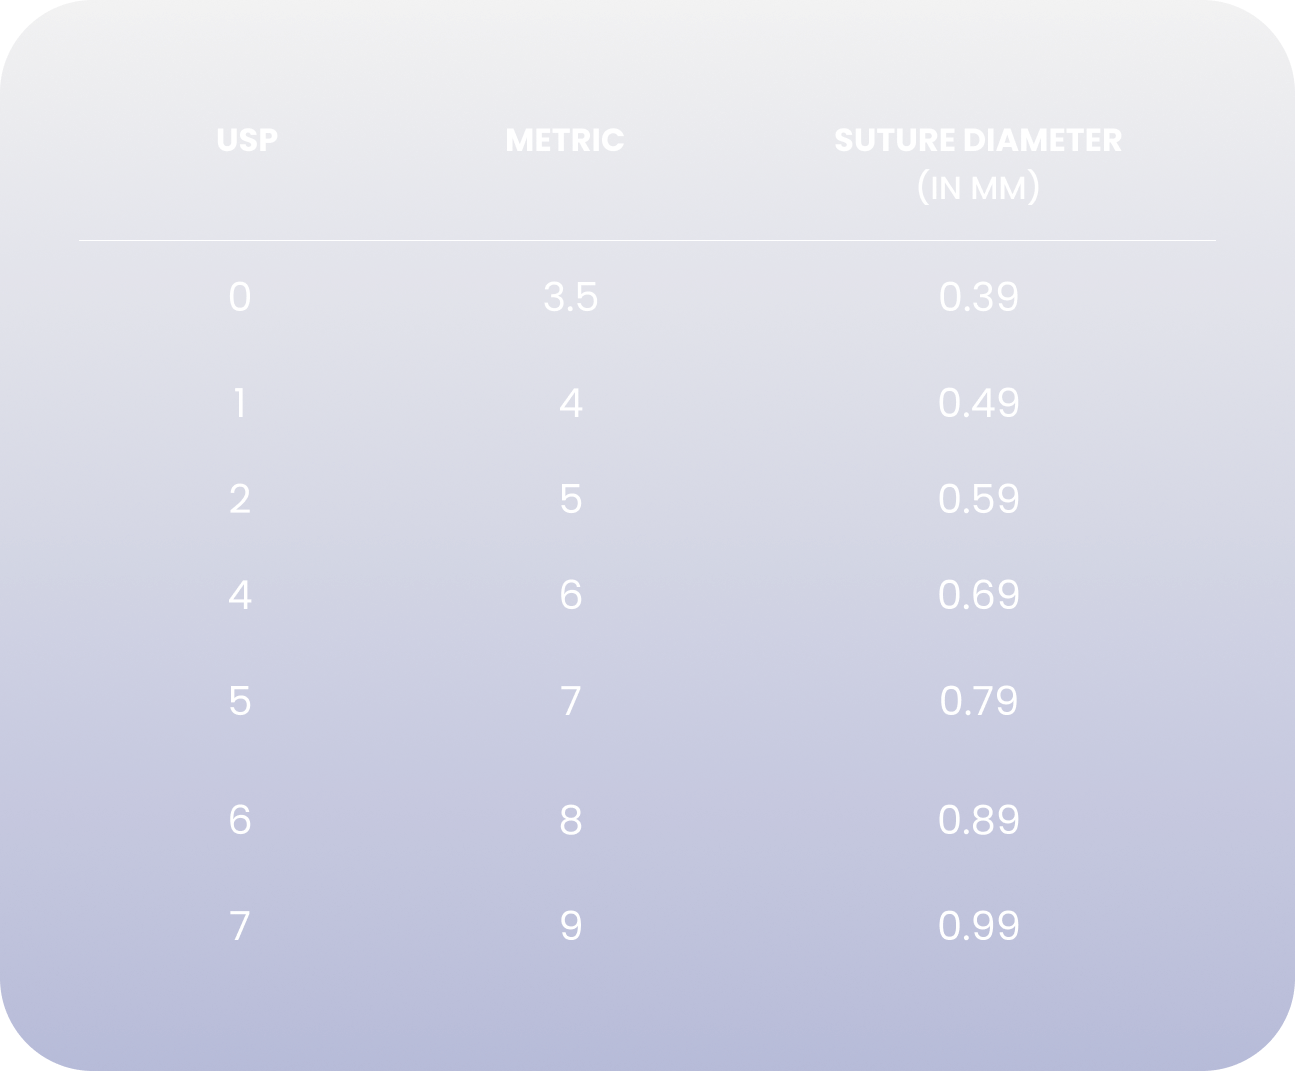Click the 3.5 metric value
This screenshot has height=1071, width=1295.
(570, 297)
